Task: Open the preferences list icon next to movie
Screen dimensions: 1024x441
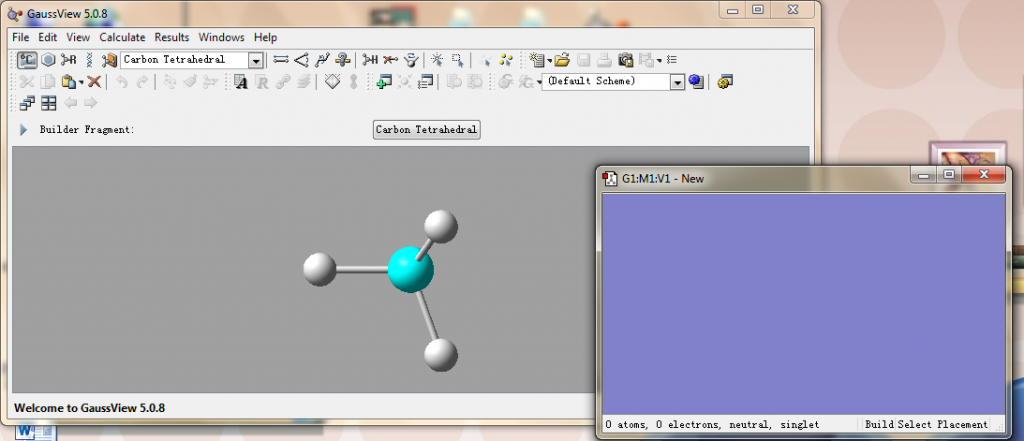Action: 672,60
